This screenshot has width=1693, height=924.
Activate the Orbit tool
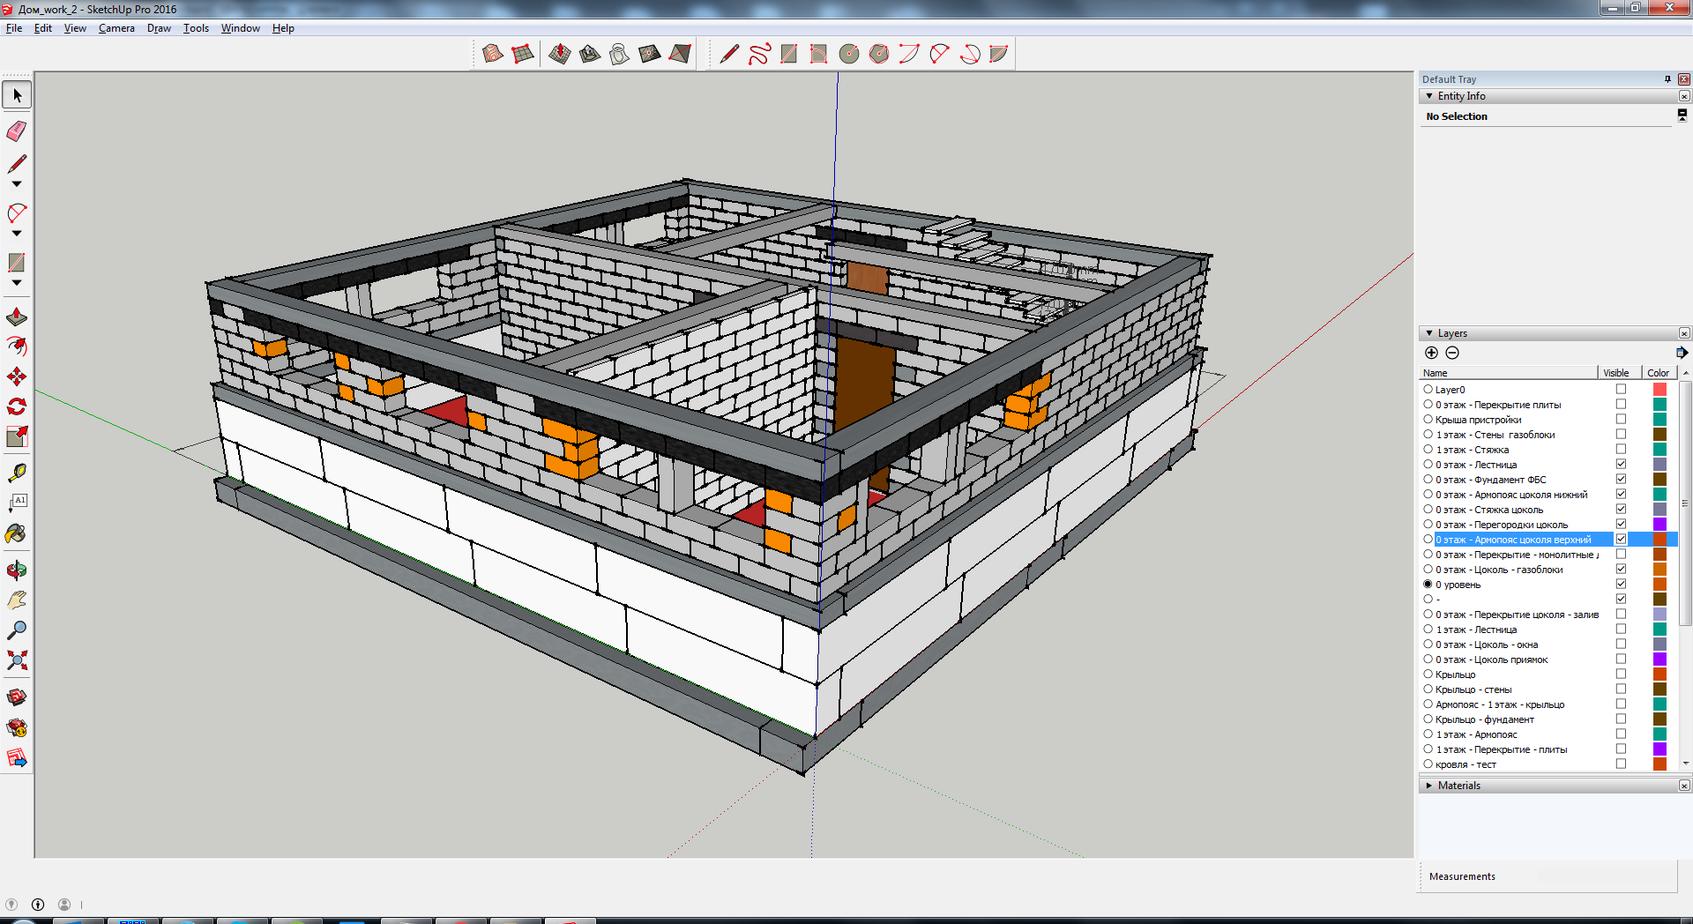(16, 570)
